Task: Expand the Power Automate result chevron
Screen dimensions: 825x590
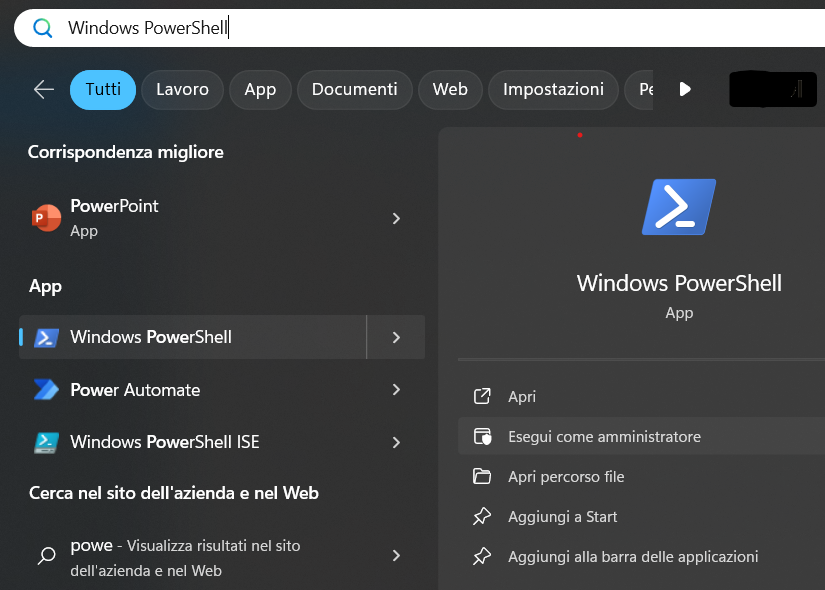Action: tap(396, 389)
